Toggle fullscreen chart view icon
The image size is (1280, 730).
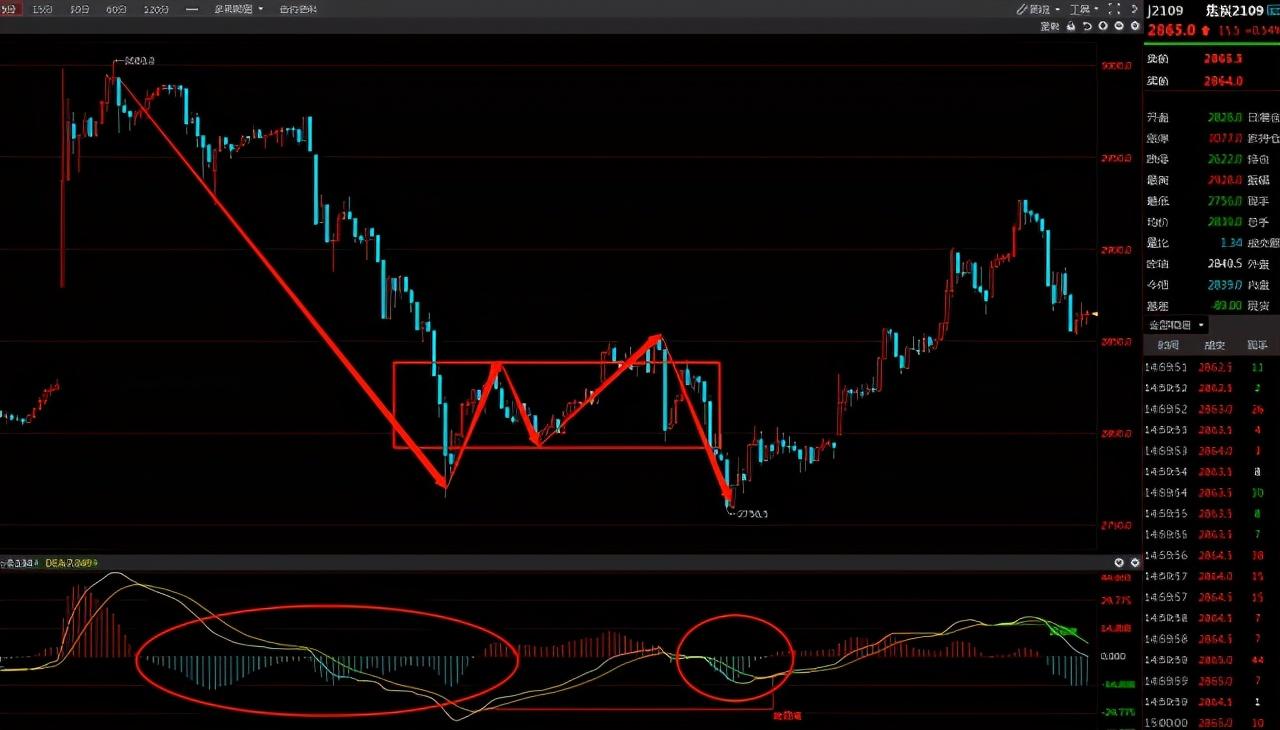point(1114,9)
